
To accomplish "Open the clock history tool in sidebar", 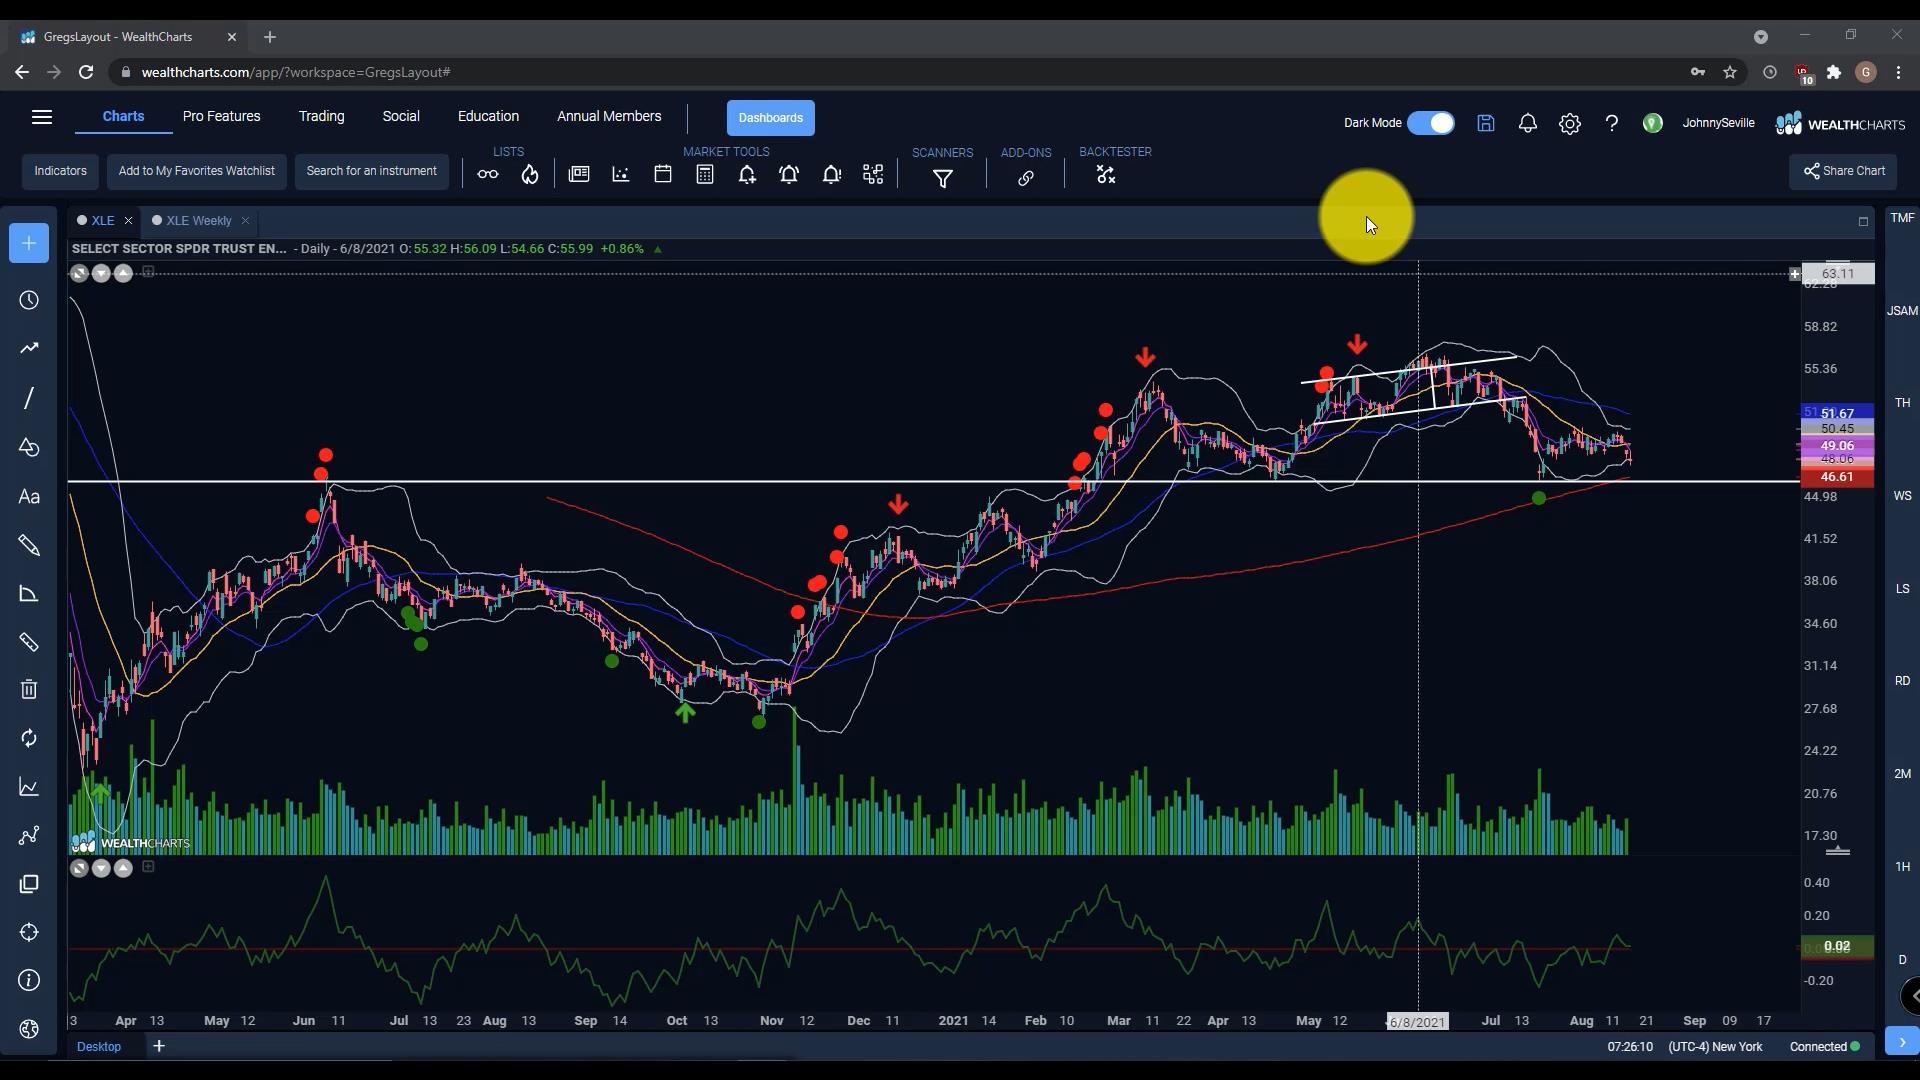I will tap(29, 301).
